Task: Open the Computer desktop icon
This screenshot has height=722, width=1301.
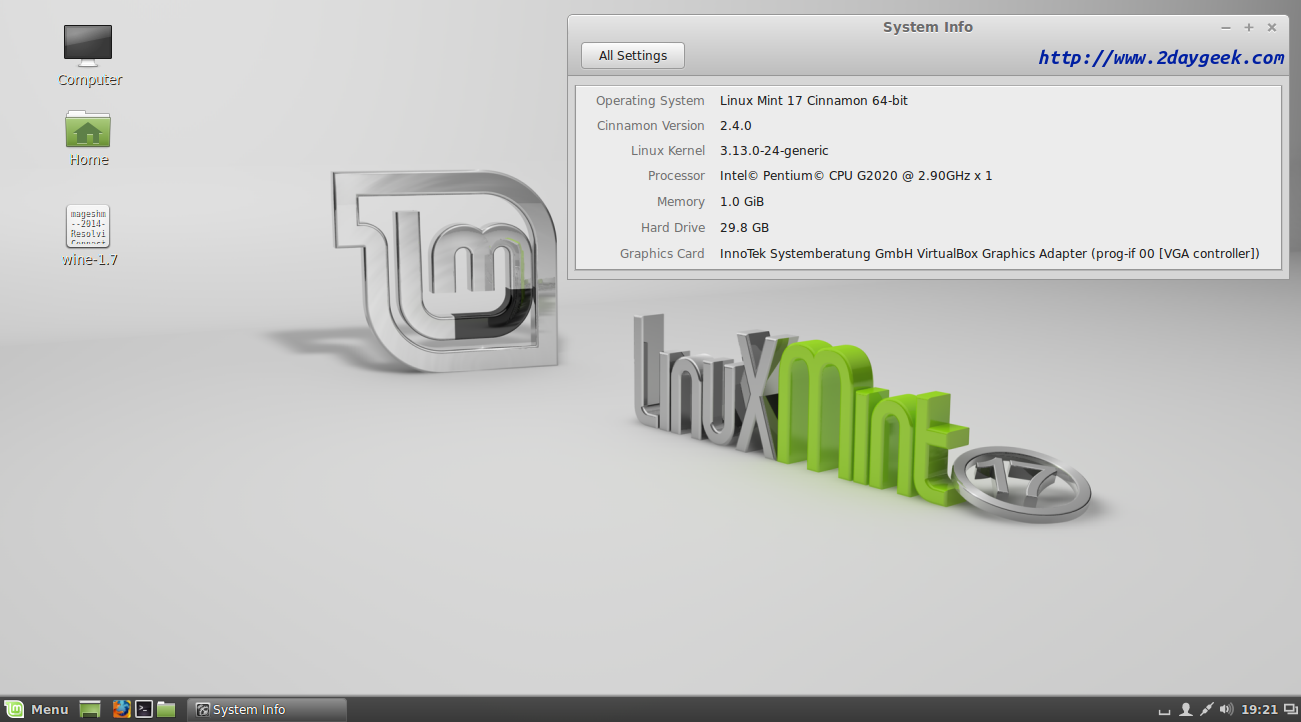Action: pos(88,47)
